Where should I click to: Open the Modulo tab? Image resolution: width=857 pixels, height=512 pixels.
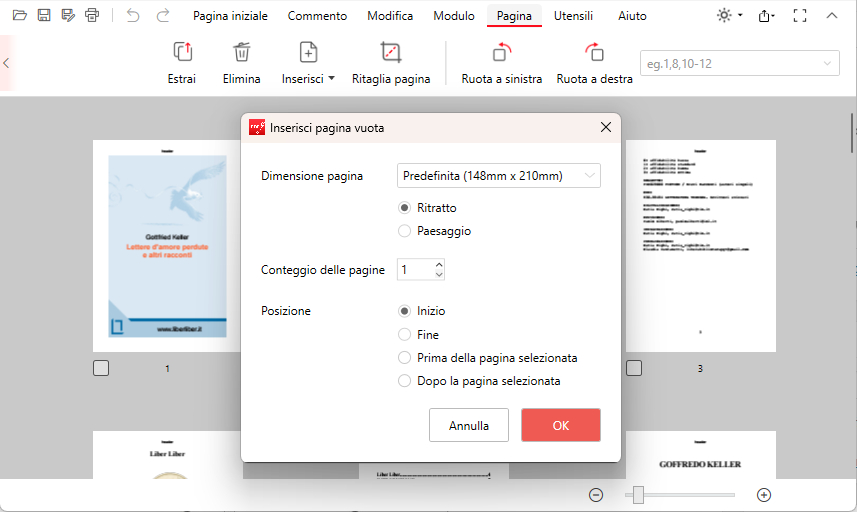coord(454,16)
